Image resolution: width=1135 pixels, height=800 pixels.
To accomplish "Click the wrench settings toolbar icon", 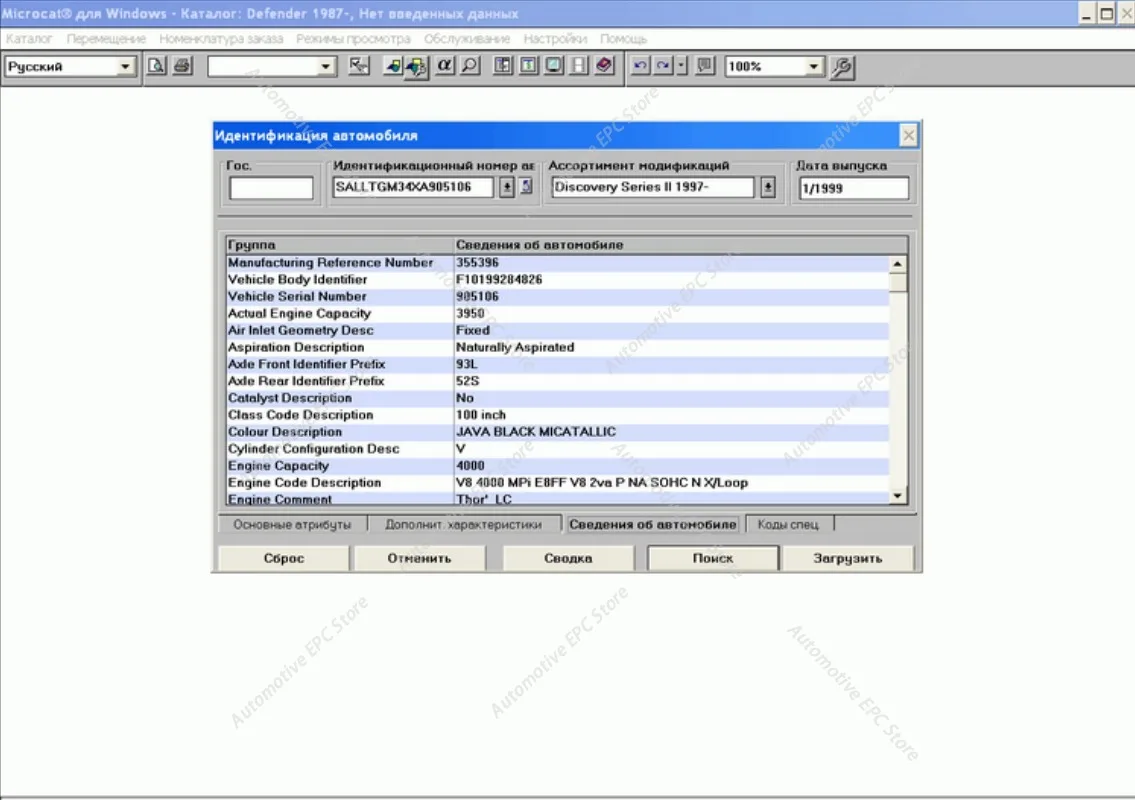I will point(842,67).
